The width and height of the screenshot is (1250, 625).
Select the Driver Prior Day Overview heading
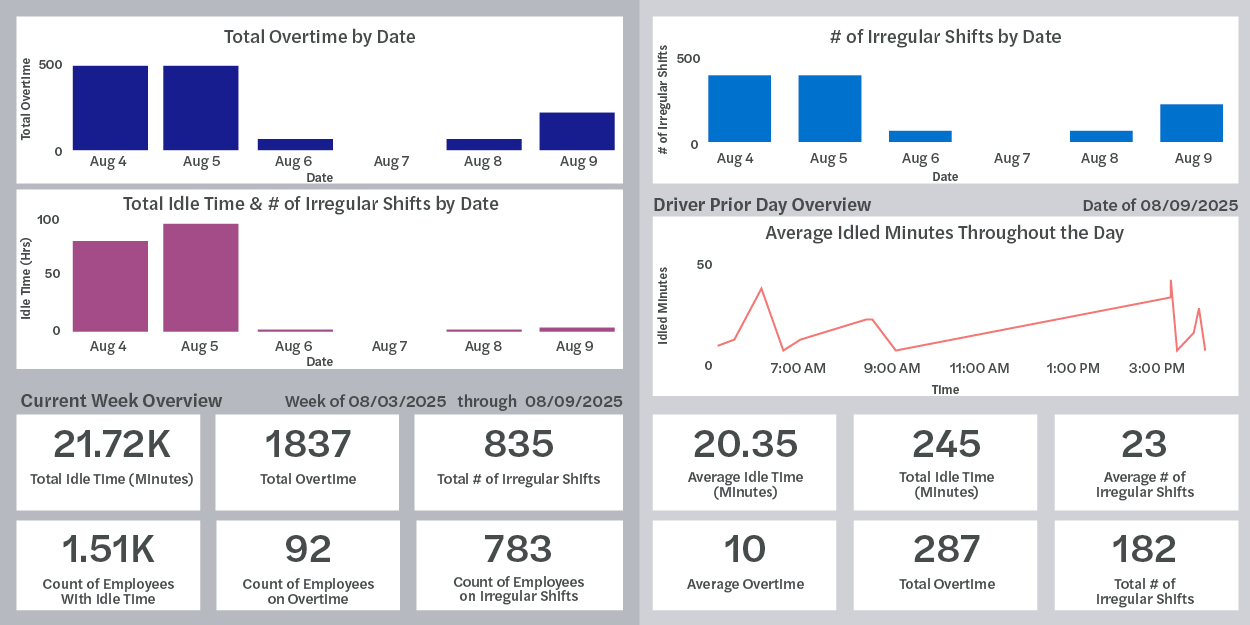click(x=762, y=205)
